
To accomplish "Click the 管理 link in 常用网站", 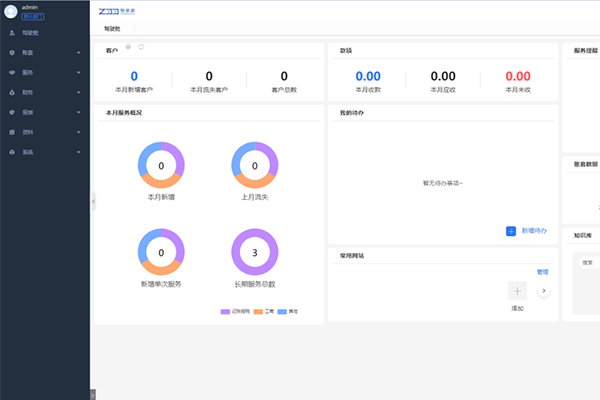I will pos(542,271).
